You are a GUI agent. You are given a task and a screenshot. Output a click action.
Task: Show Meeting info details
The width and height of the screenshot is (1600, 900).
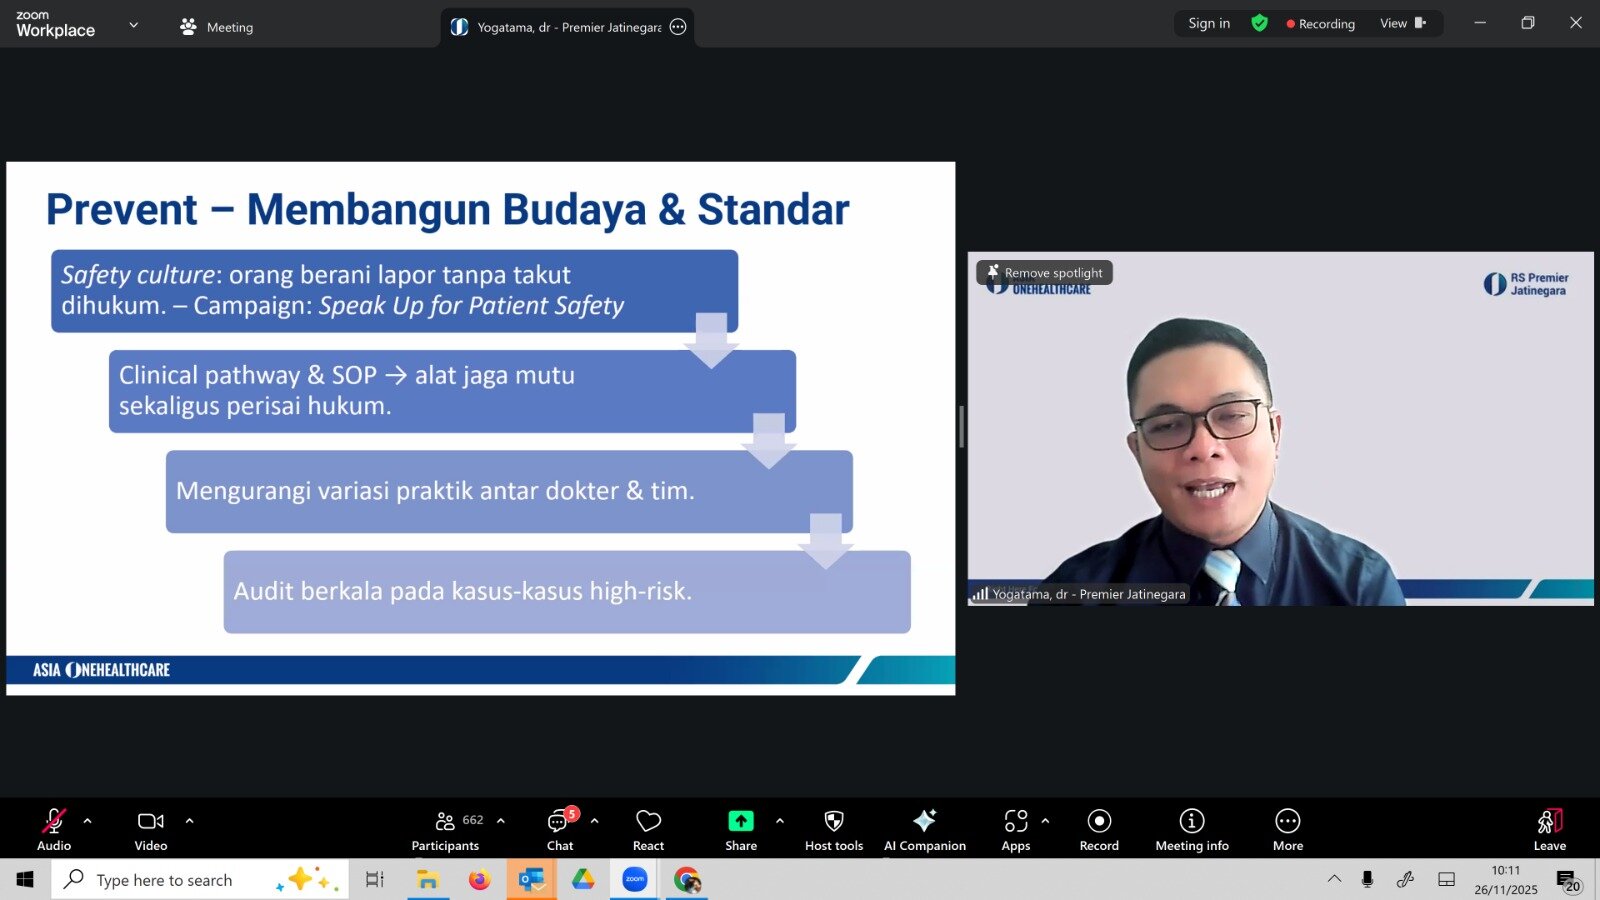(1192, 829)
